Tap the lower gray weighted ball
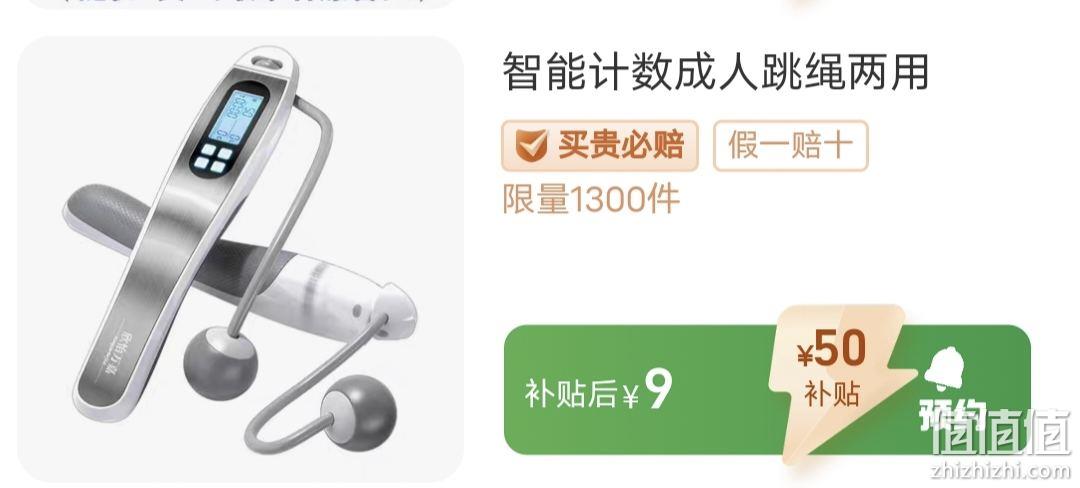 359,412
